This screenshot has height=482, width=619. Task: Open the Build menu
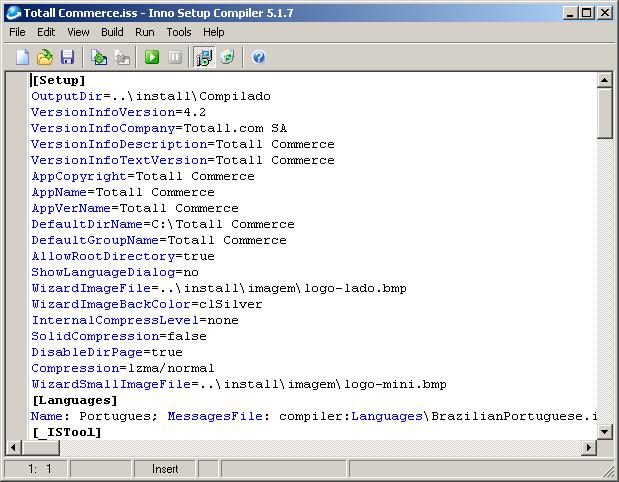(112, 32)
